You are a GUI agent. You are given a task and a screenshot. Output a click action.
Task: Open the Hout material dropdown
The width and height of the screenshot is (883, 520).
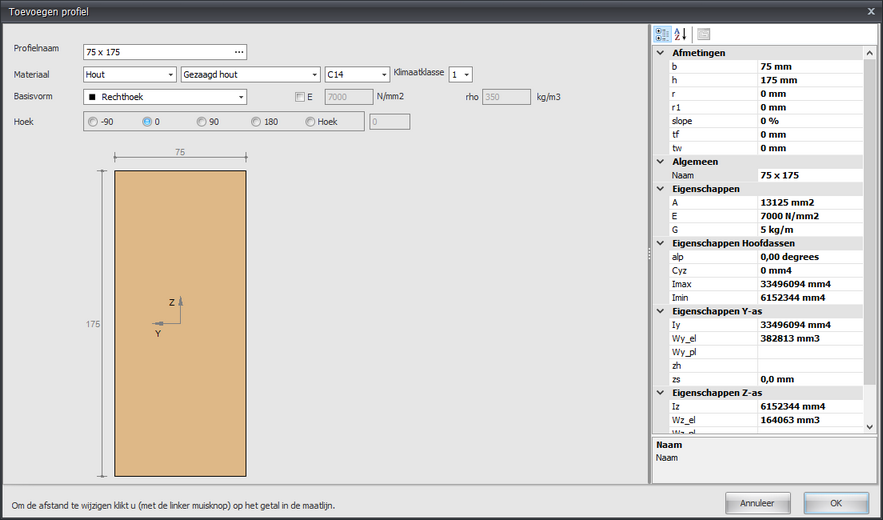130,74
